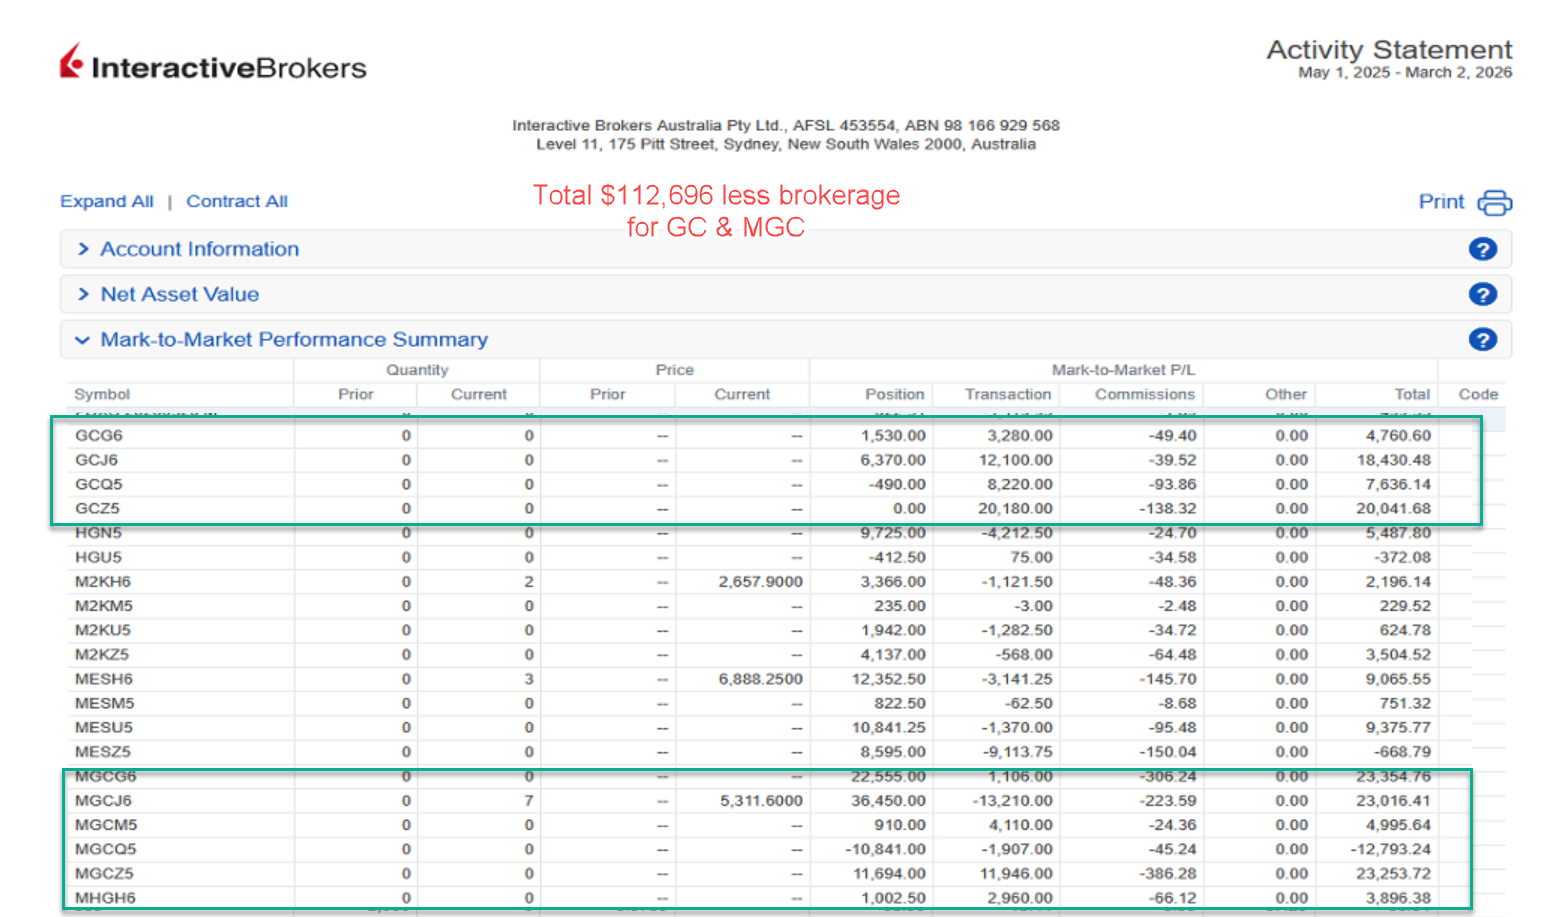This screenshot has height=917, width=1556.
Task: Expand the Net Asset Value section
Action: pos(179,294)
